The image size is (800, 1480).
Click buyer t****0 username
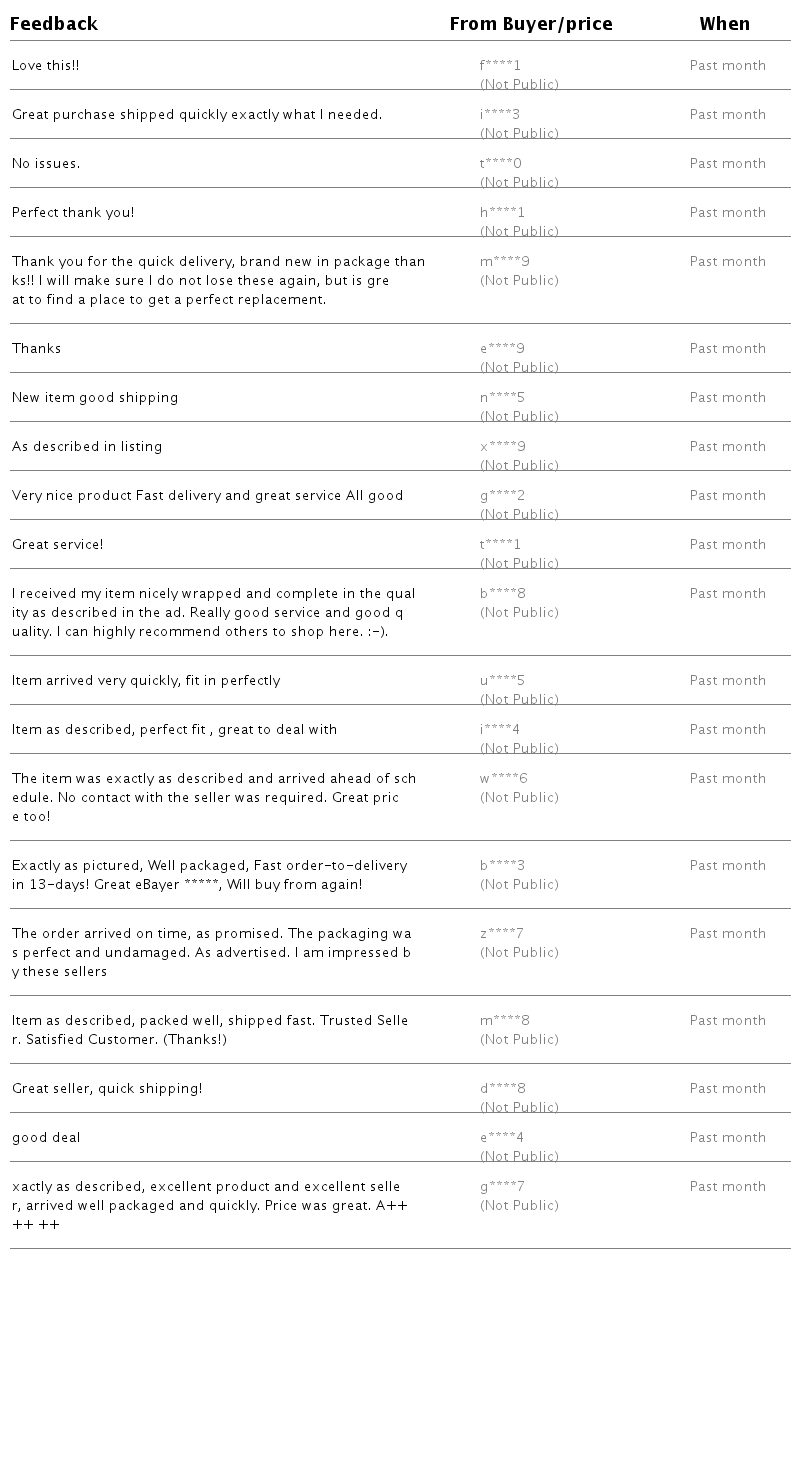(x=500, y=164)
